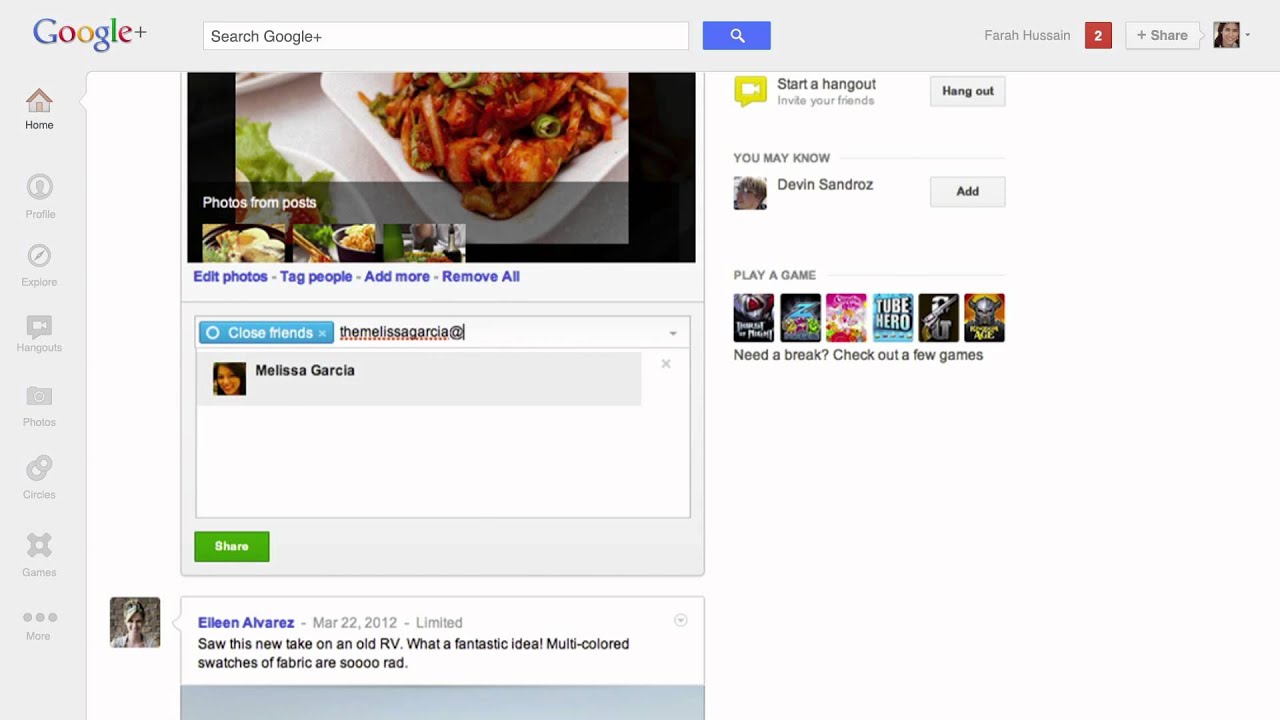Click the Mar 22, 2012 post date

point(354,622)
